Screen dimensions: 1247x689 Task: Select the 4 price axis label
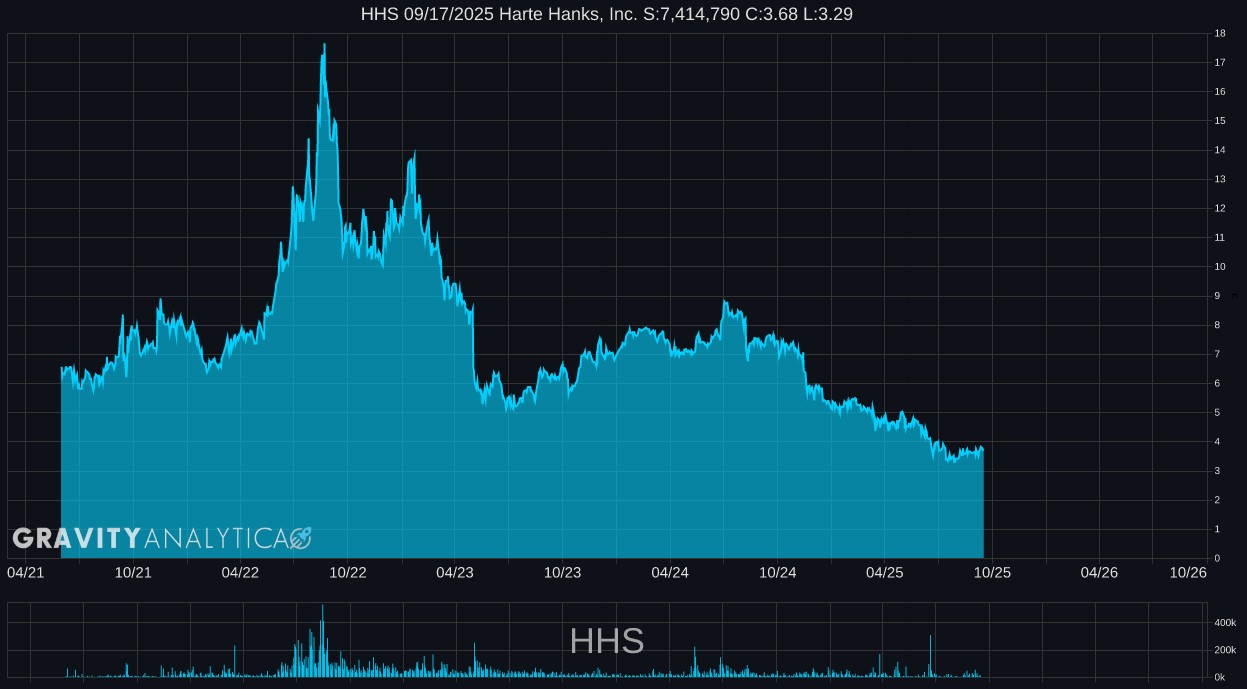pyautogui.click(x=1217, y=441)
